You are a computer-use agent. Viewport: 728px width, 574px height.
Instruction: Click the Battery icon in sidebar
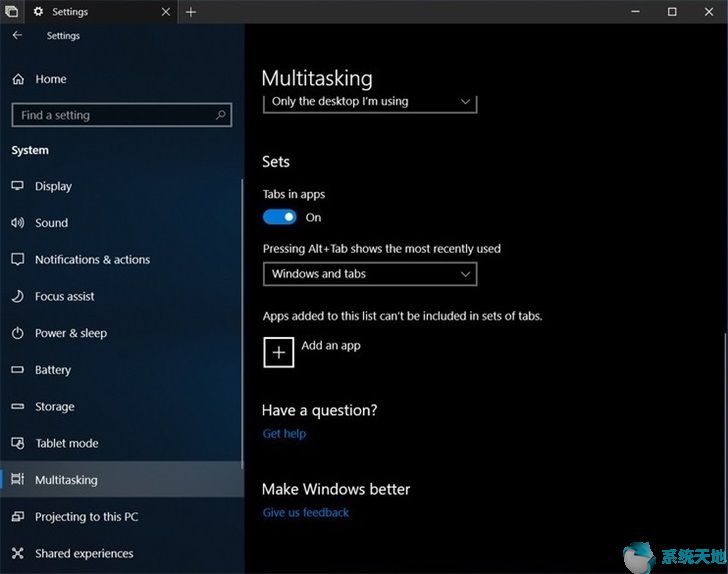pos(18,370)
